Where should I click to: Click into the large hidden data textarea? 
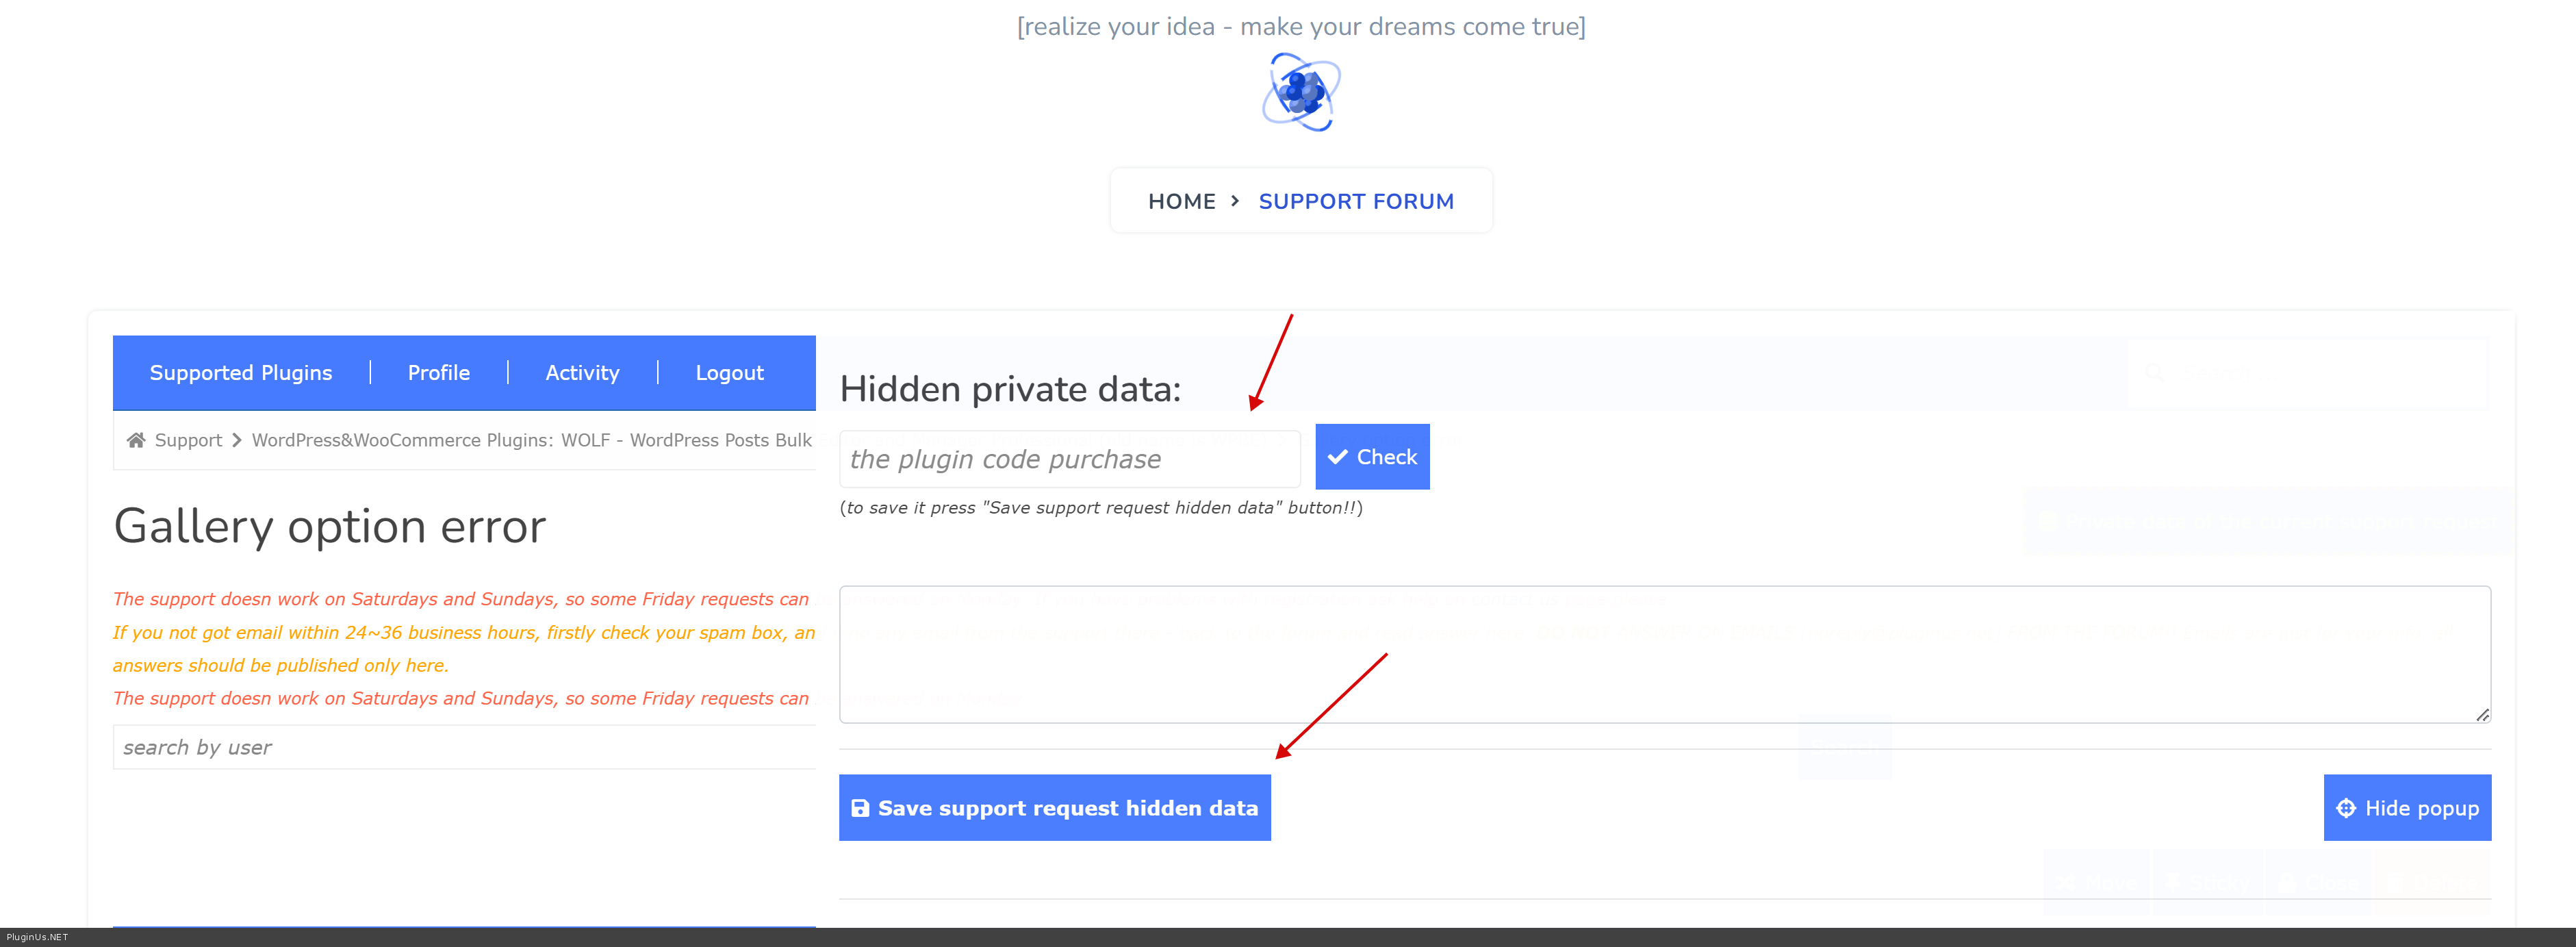pos(1663,654)
